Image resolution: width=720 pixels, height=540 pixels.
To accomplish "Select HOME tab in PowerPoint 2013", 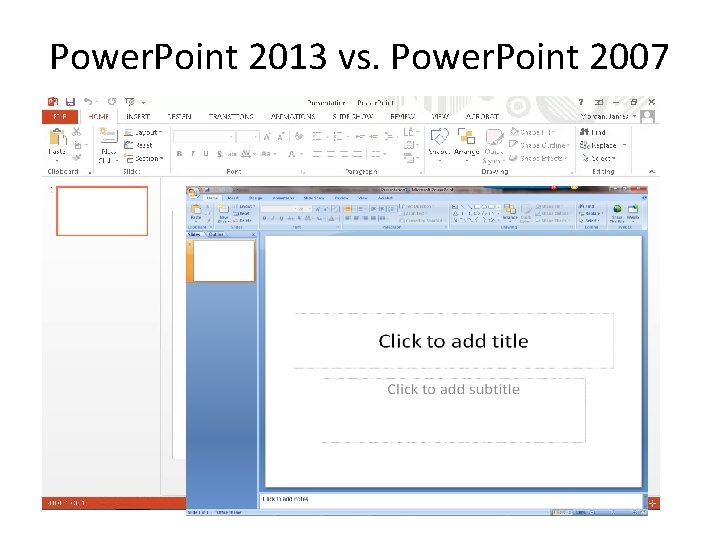I will (x=98, y=117).
